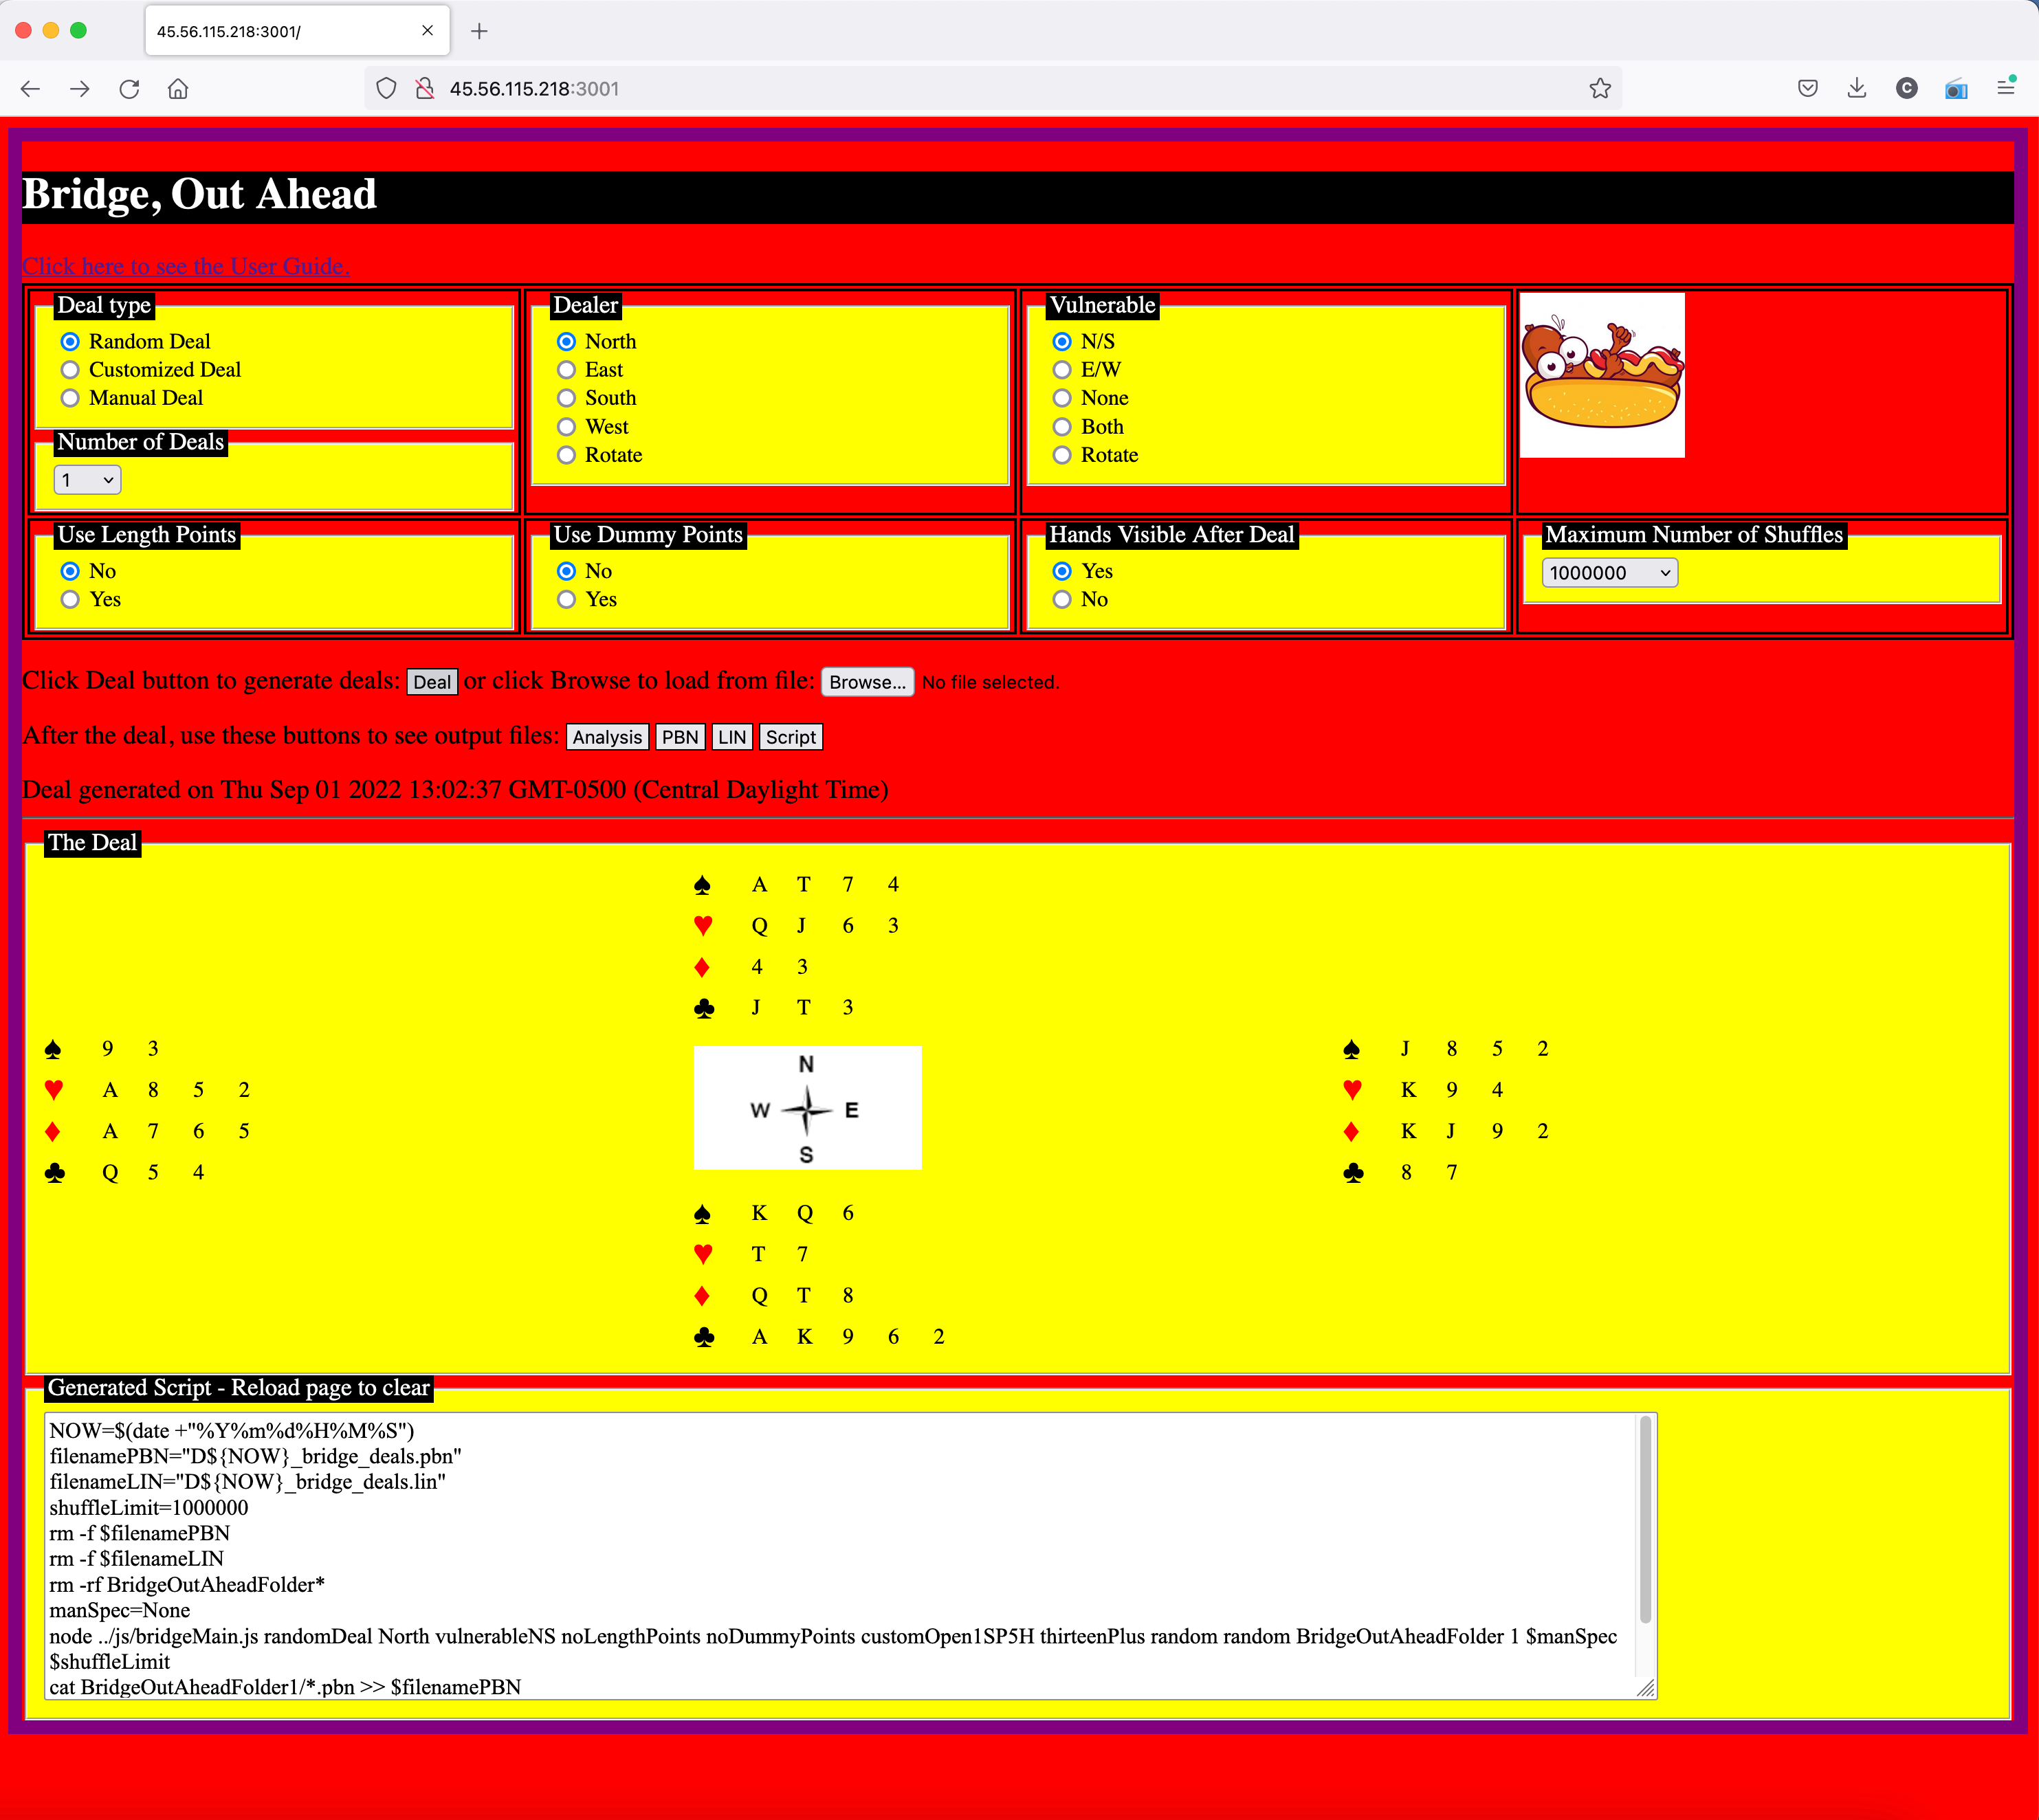Click East hand's club suit symbol
The image size is (2039, 1820).
[x=1353, y=1173]
